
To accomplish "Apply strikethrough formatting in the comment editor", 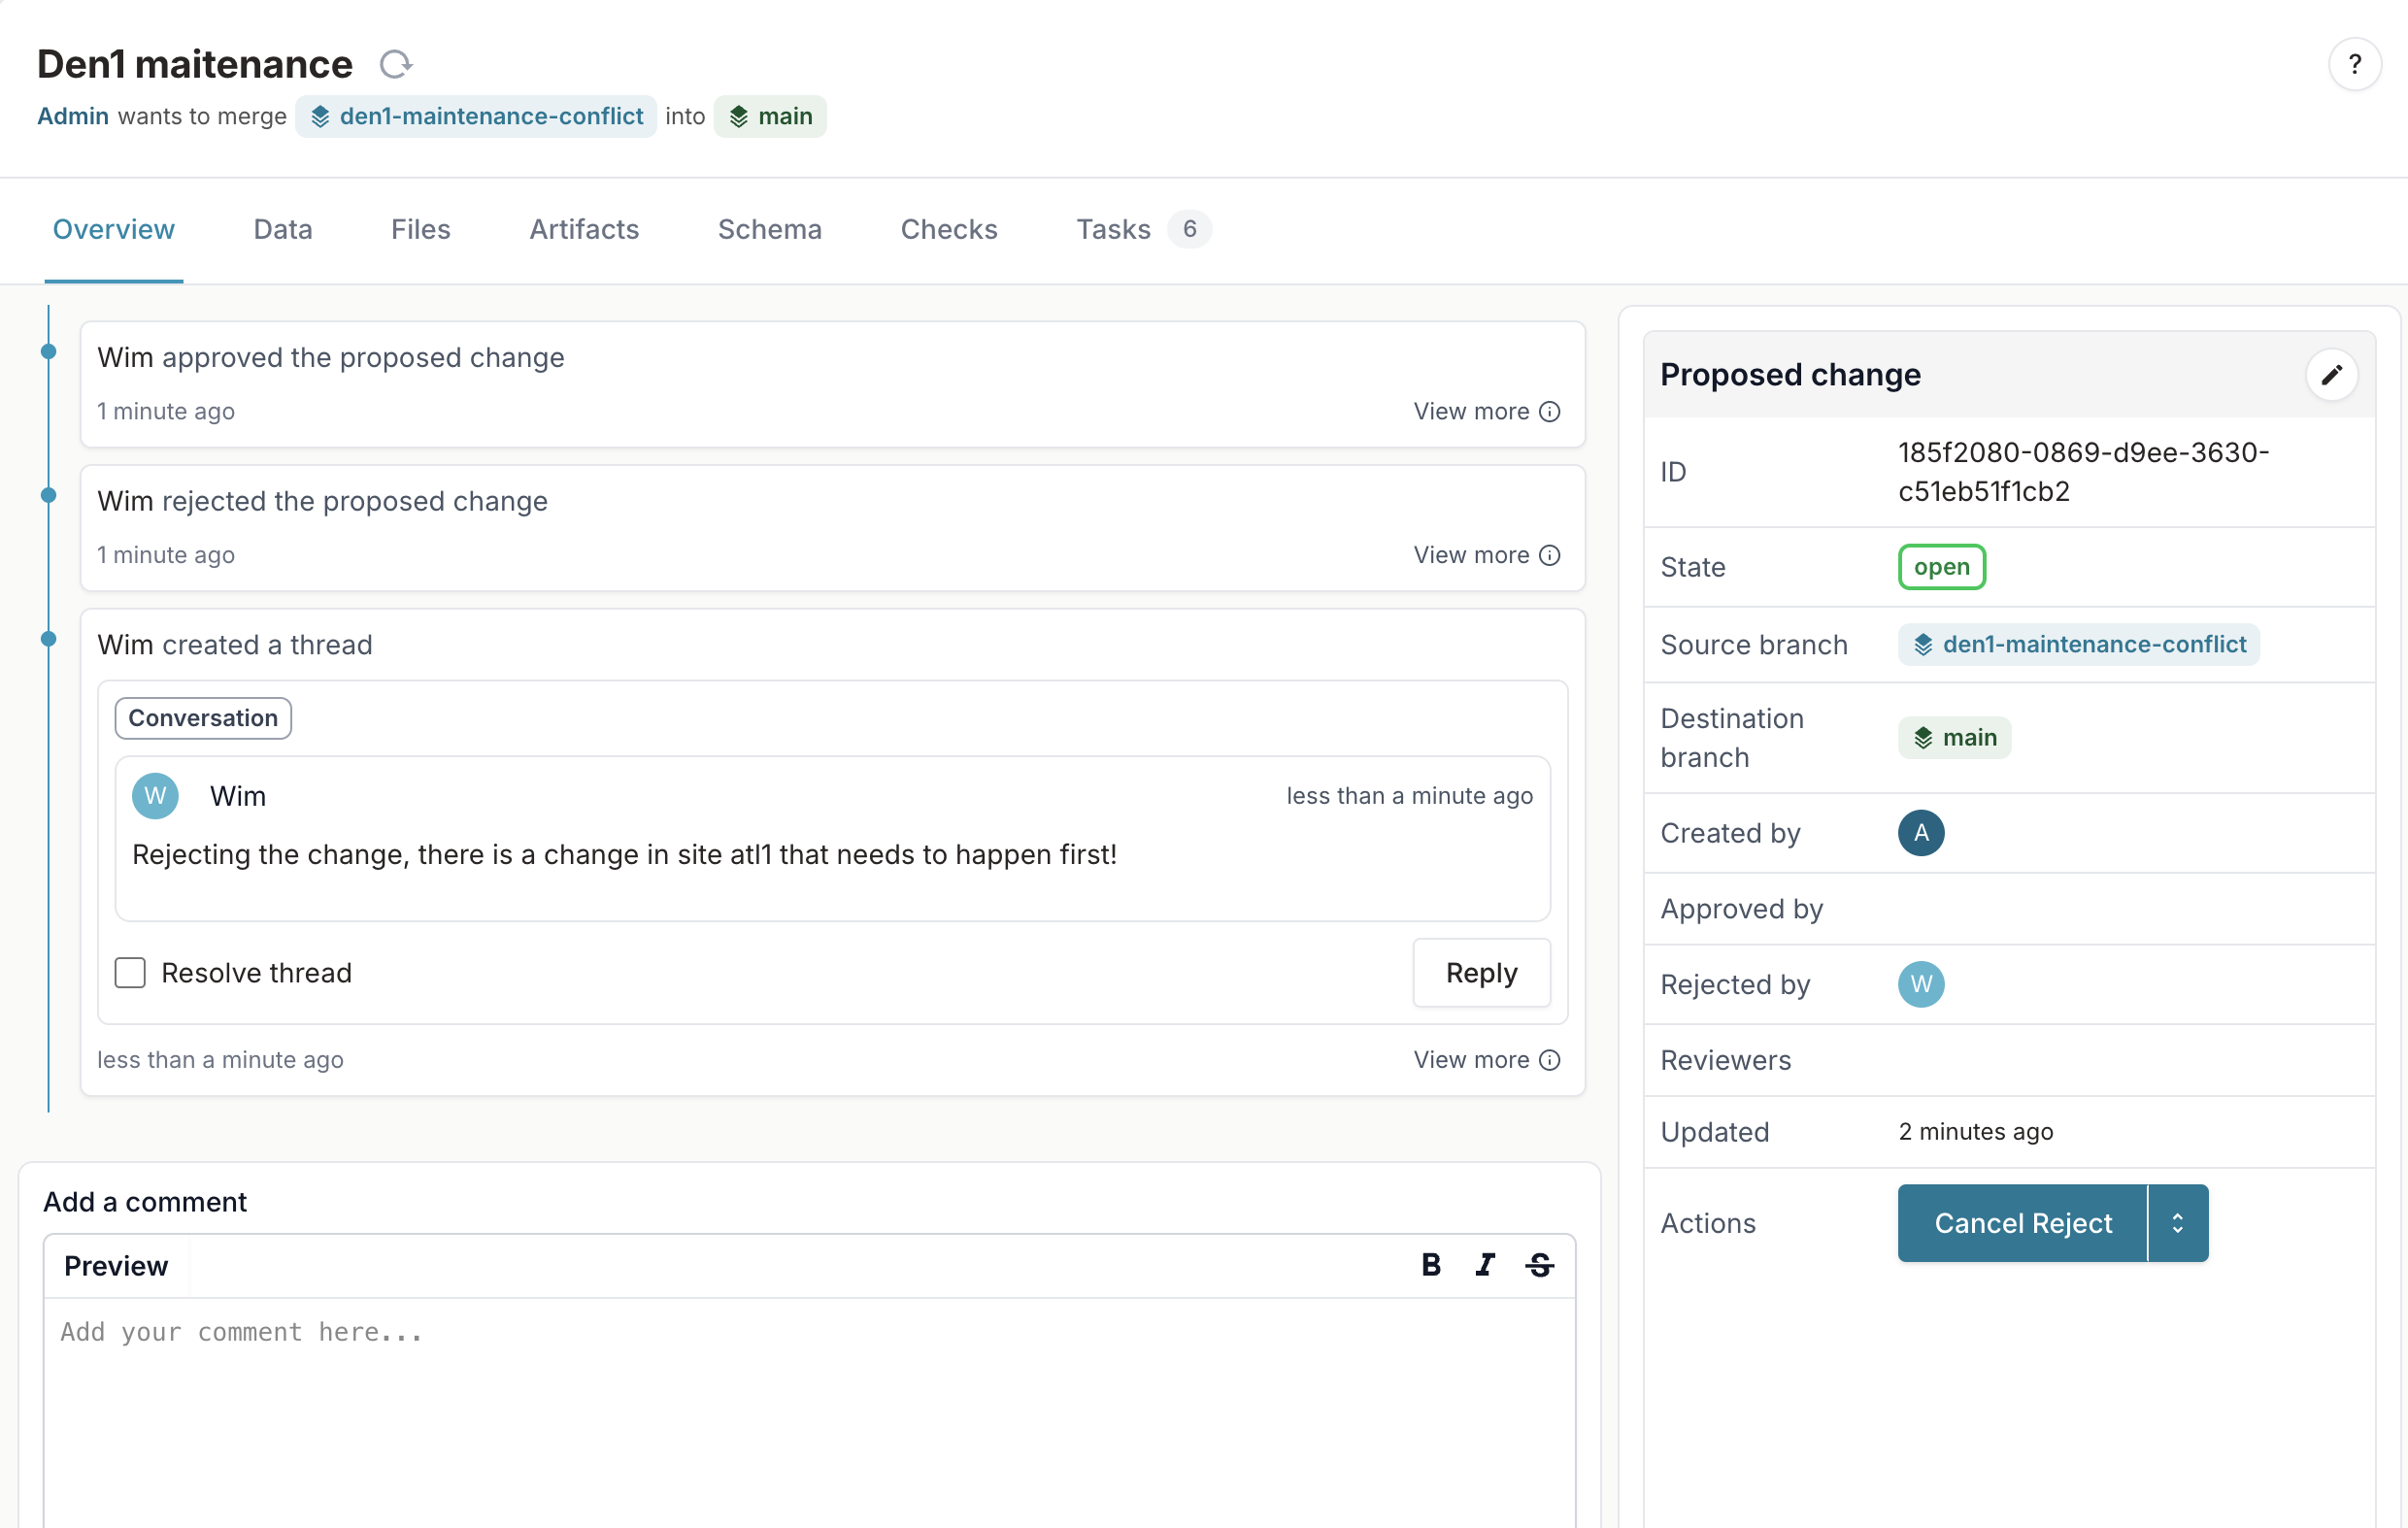I will coord(1539,1264).
